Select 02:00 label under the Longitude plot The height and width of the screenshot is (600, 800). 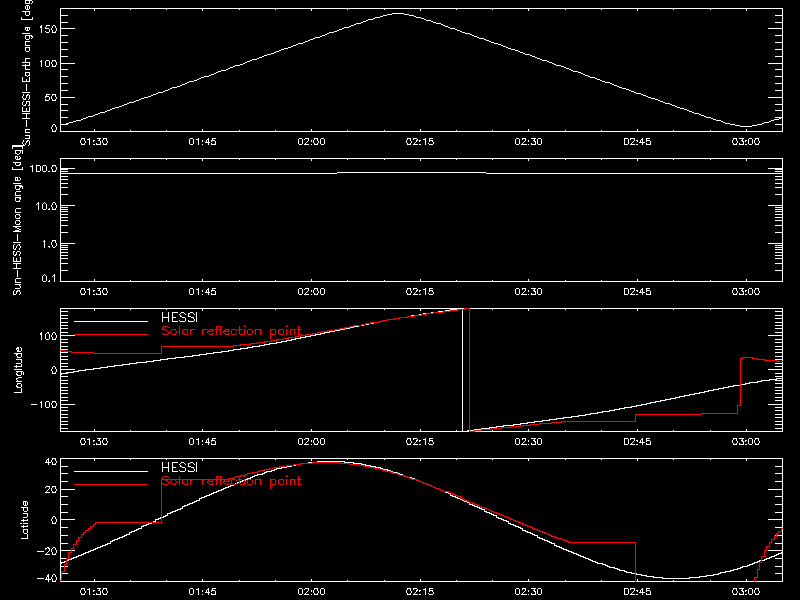(311, 441)
